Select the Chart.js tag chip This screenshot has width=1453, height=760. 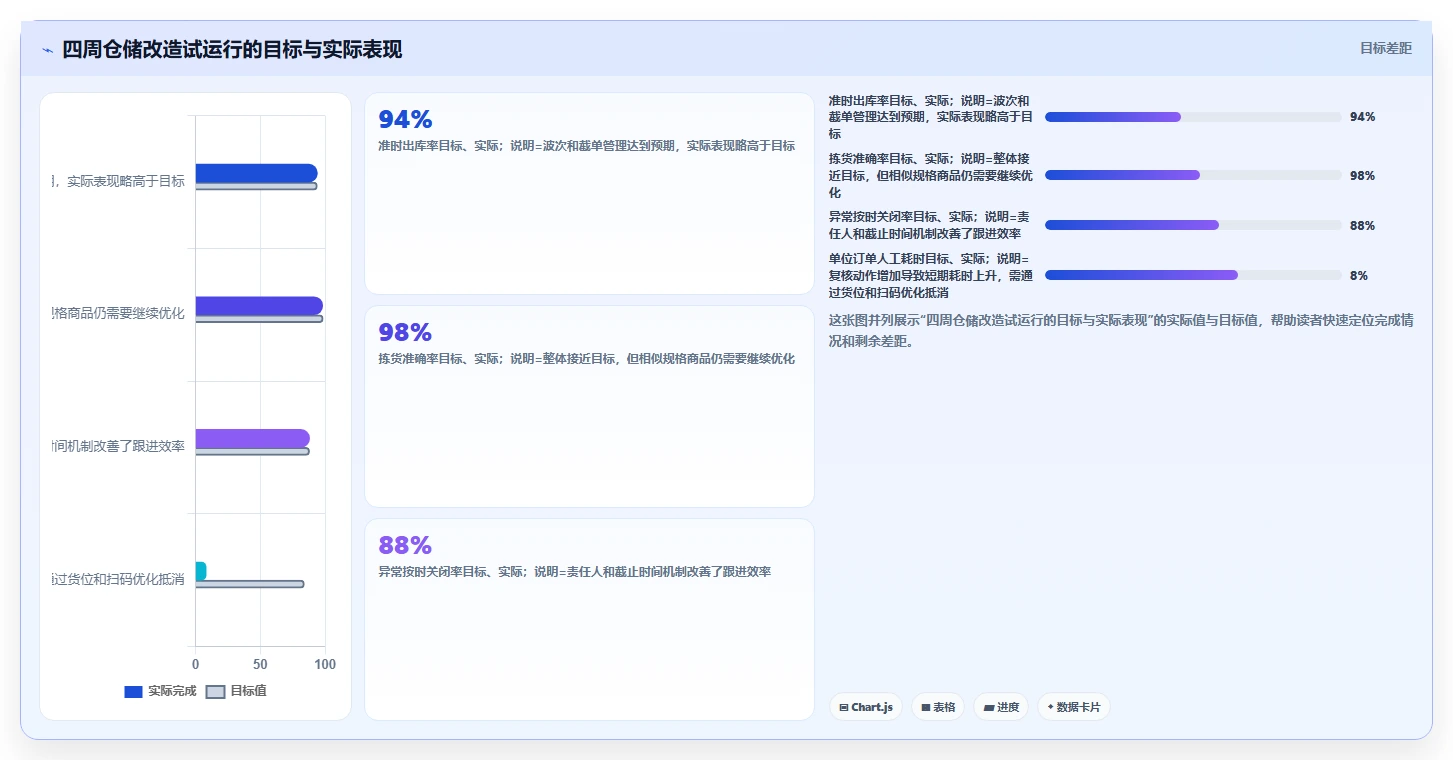click(x=865, y=707)
